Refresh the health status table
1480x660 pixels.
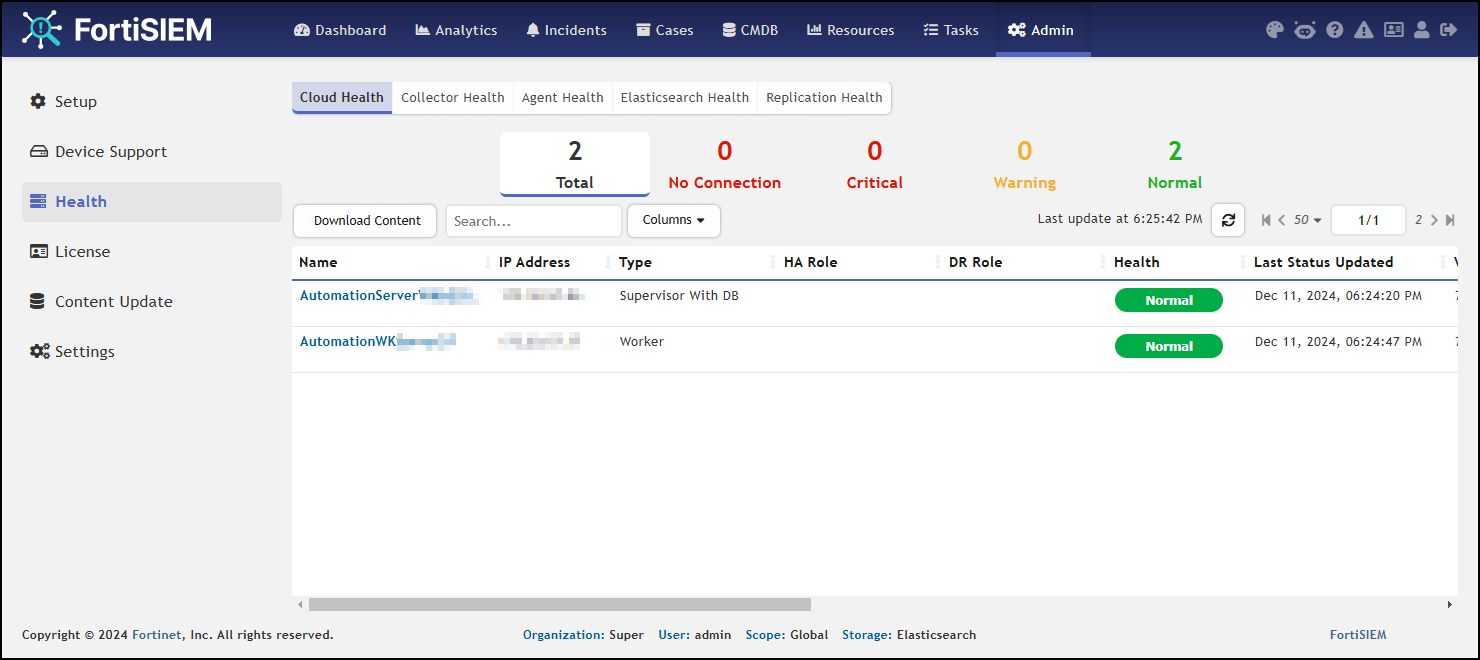[1228, 220]
